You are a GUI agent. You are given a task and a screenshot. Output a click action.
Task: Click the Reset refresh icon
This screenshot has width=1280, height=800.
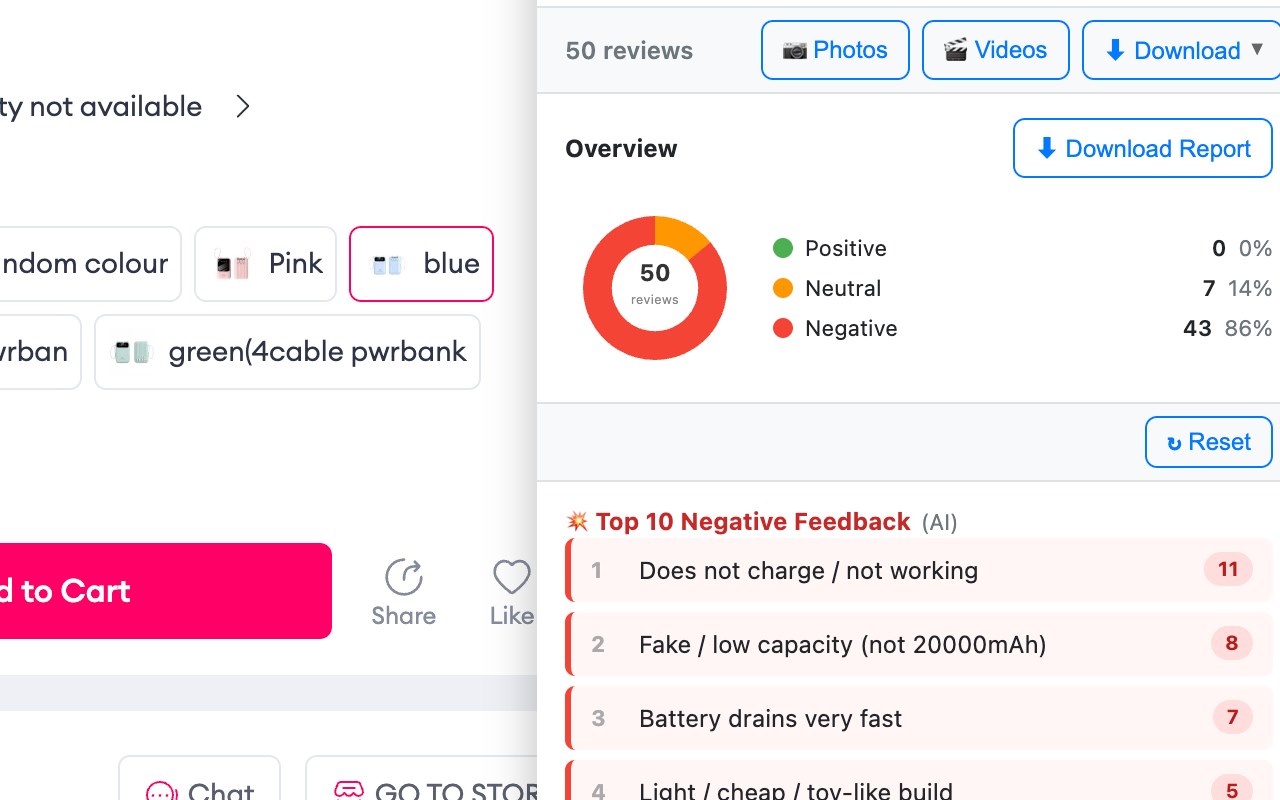1174,443
